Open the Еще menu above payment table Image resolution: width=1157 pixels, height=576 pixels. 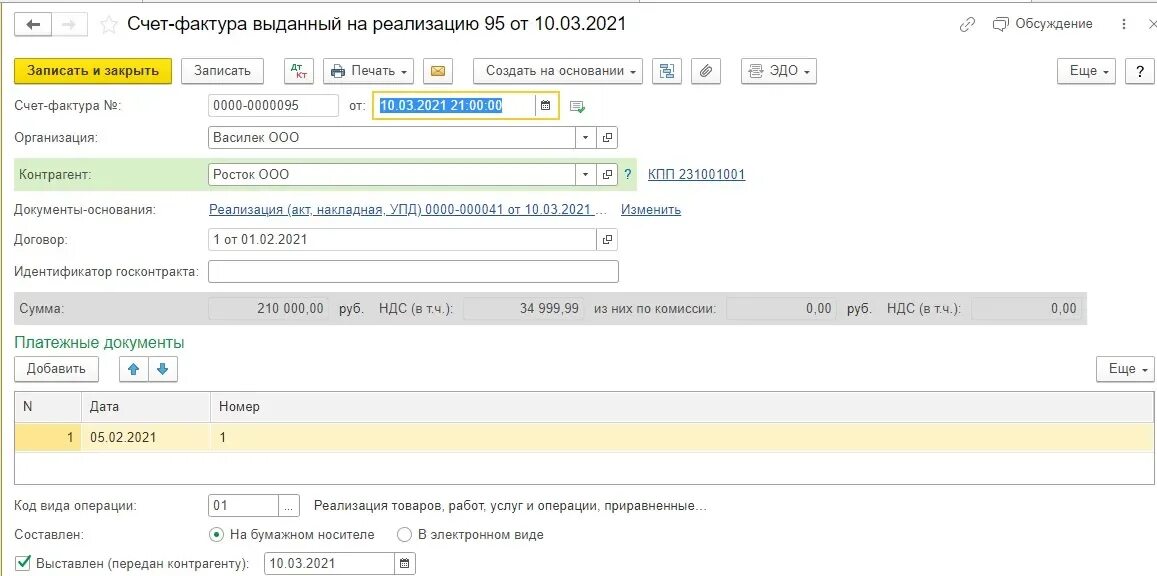pos(1124,368)
